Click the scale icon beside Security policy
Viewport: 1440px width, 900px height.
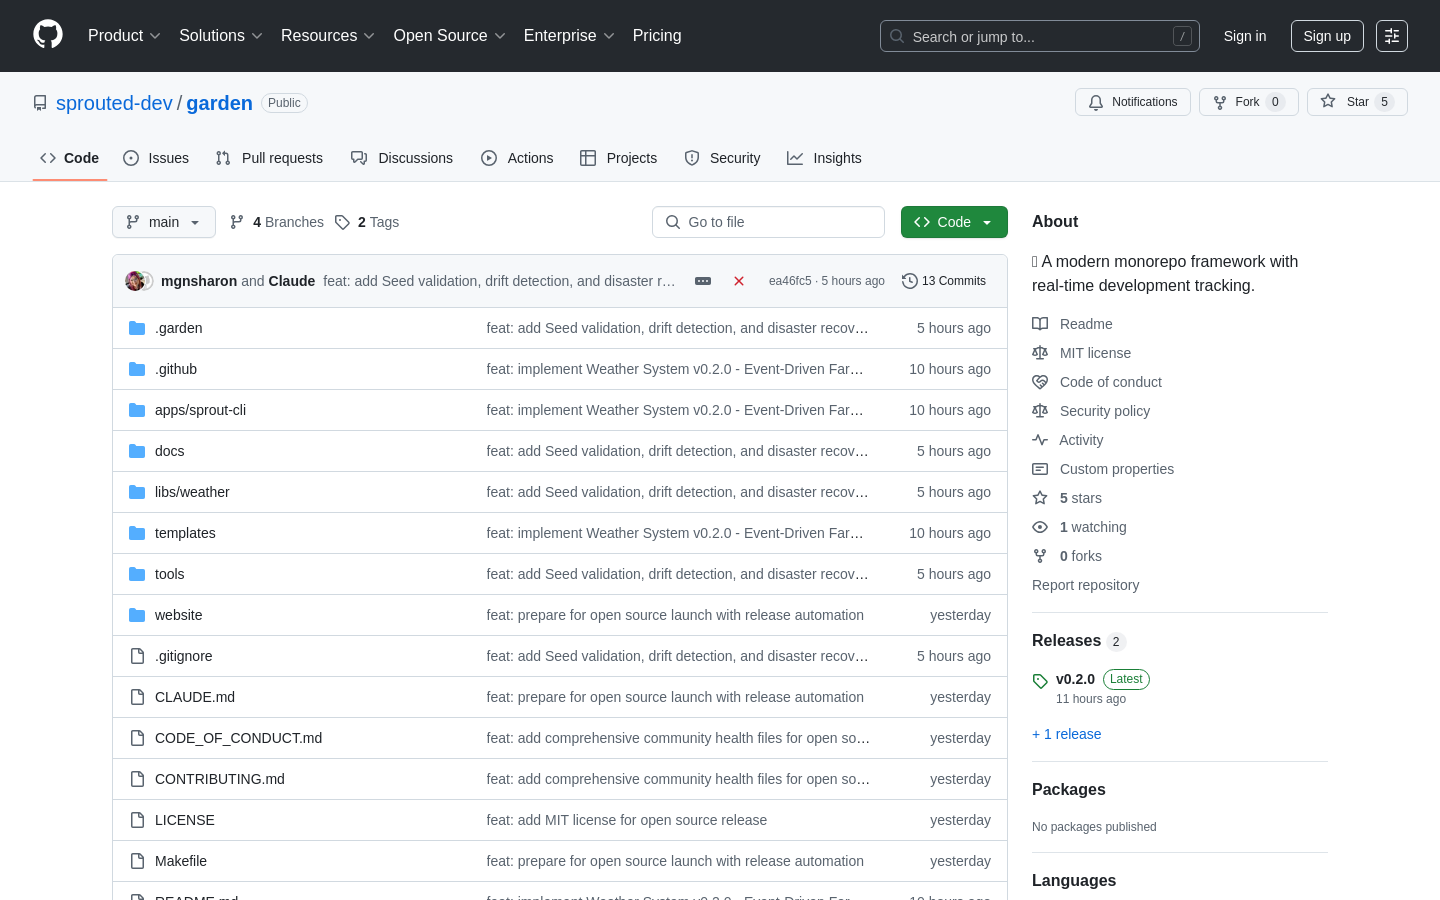1040,411
